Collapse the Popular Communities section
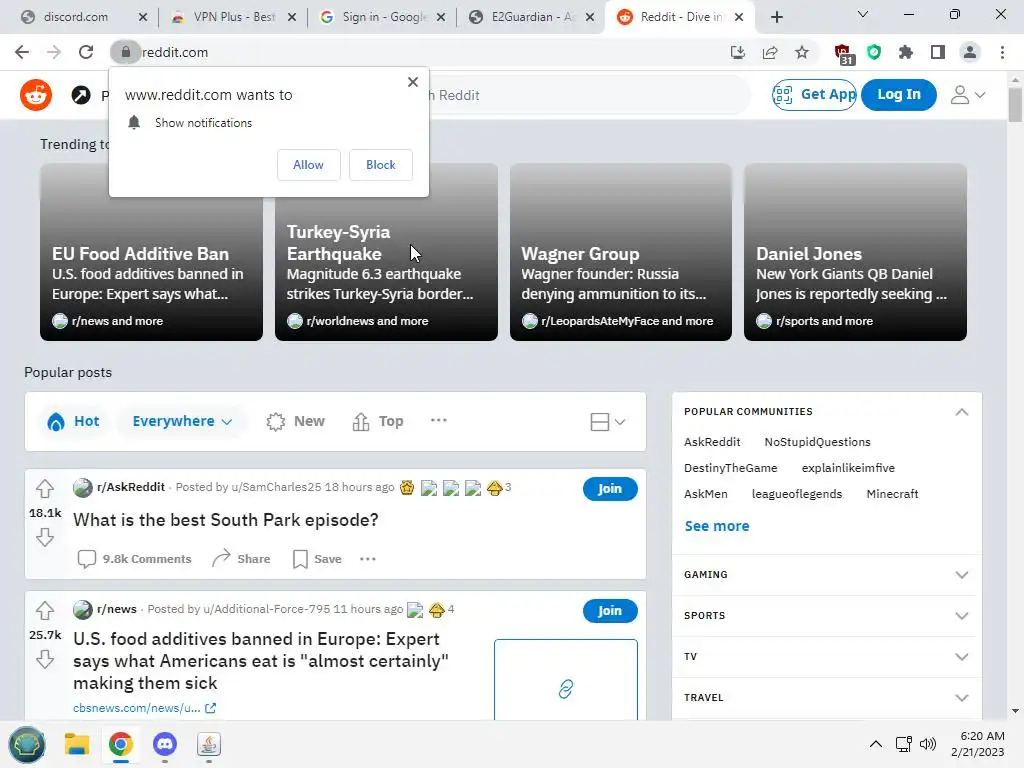 tap(962, 412)
